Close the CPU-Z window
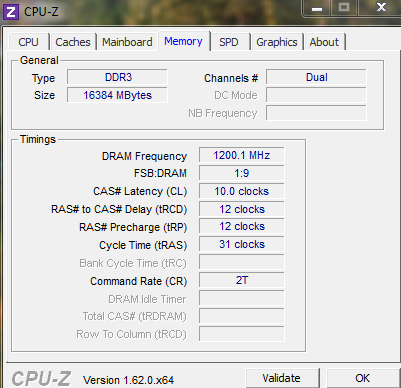The image size is (401, 388). pos(381,8)
